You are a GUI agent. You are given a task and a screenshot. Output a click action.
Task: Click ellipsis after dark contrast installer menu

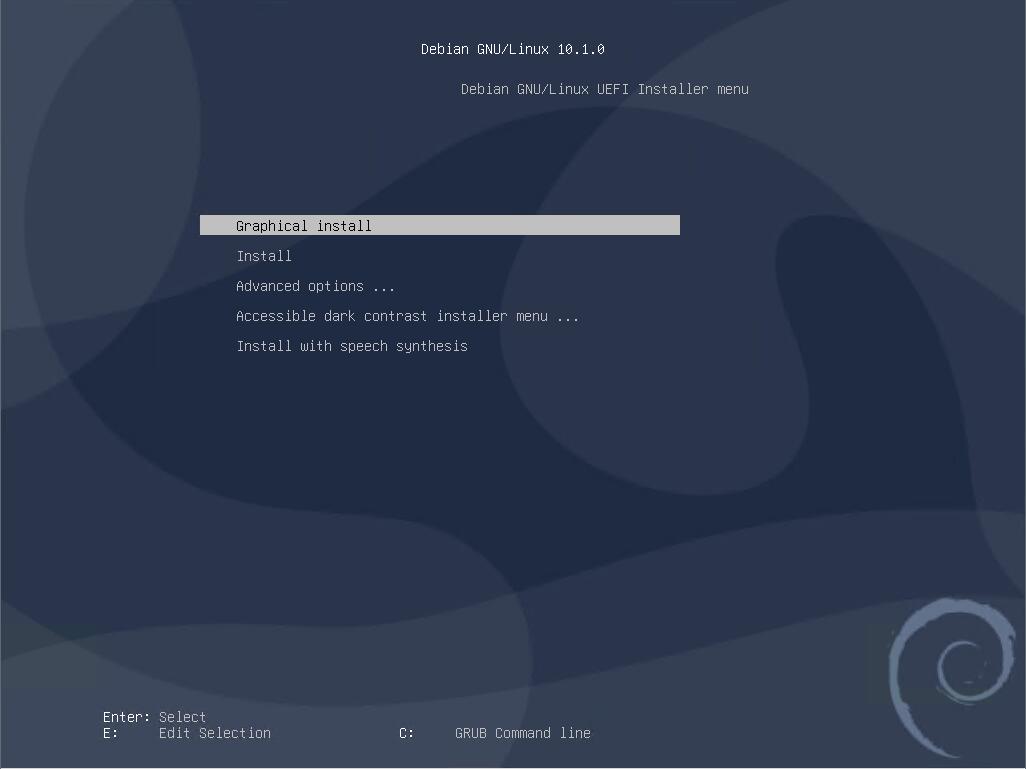point(568,316)
